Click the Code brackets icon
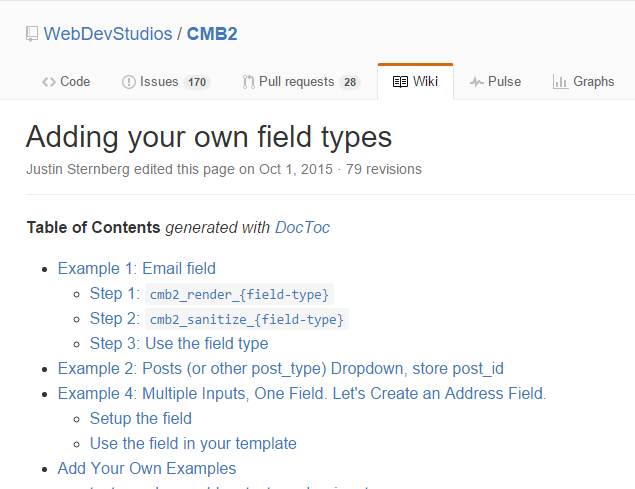Viewport: 635px width, 489px height. (49, 82)
